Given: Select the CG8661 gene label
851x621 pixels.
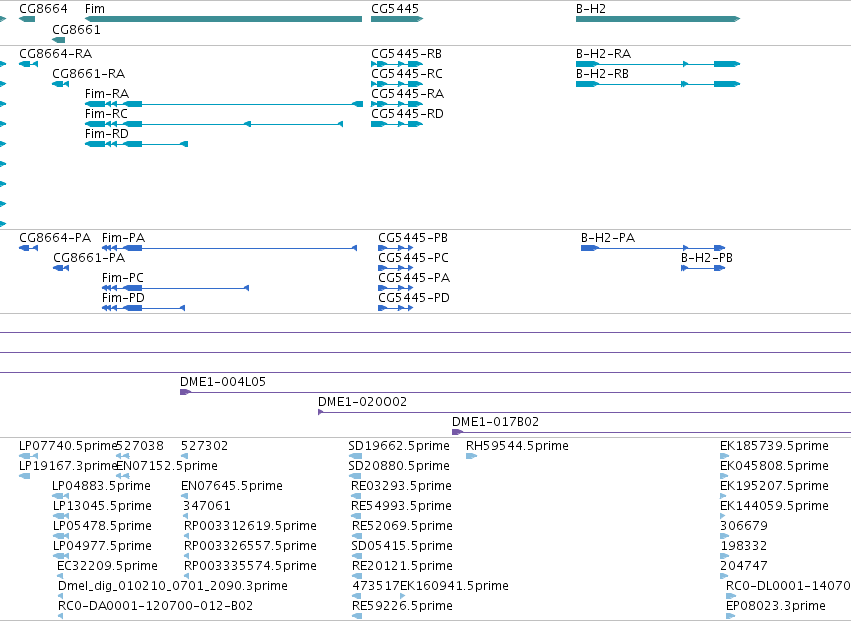Looking at the screenshot, I should tap(77, 29).
